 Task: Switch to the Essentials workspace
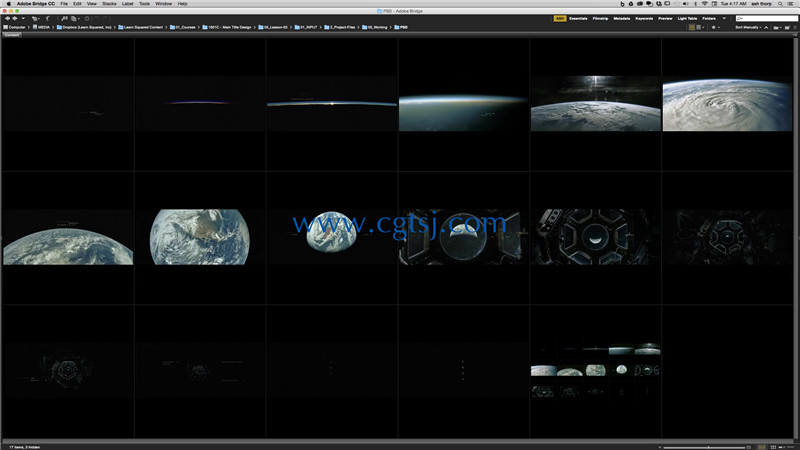578,18
